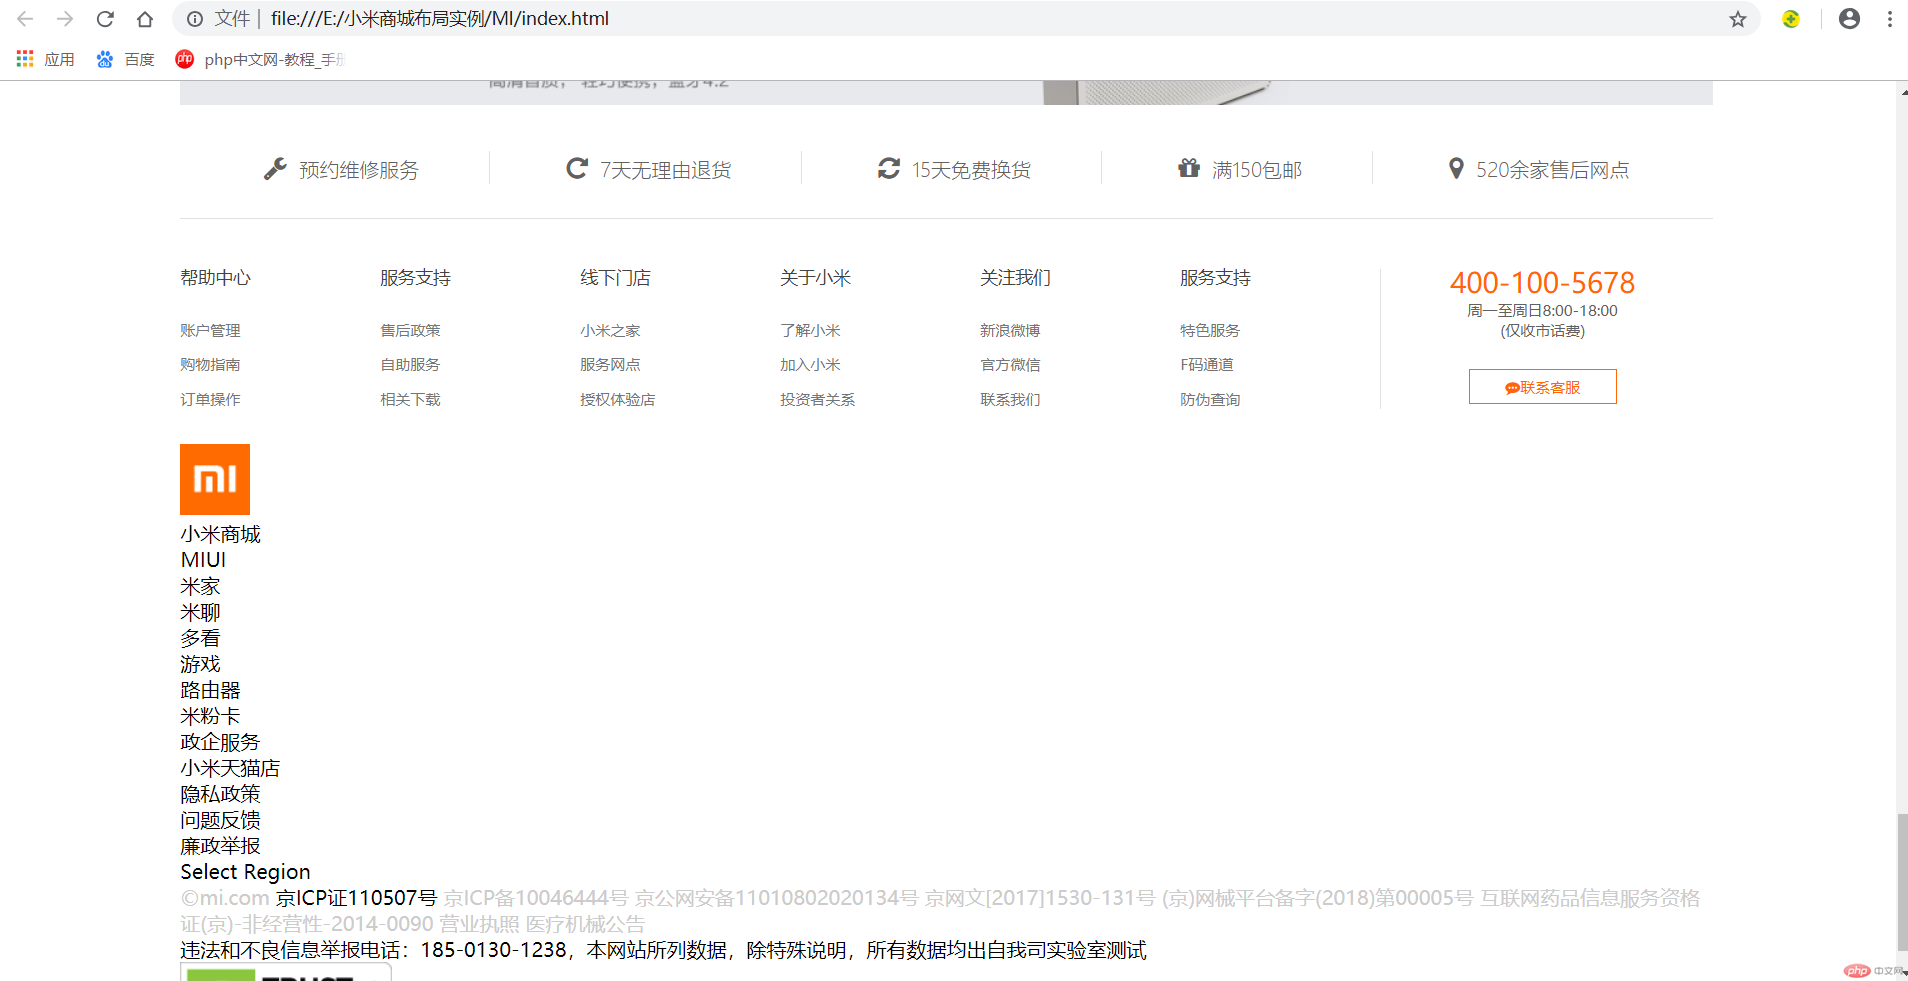Click 小米天猫店 footer link
Screen dimensions: 1908x981
click(230, 768)
